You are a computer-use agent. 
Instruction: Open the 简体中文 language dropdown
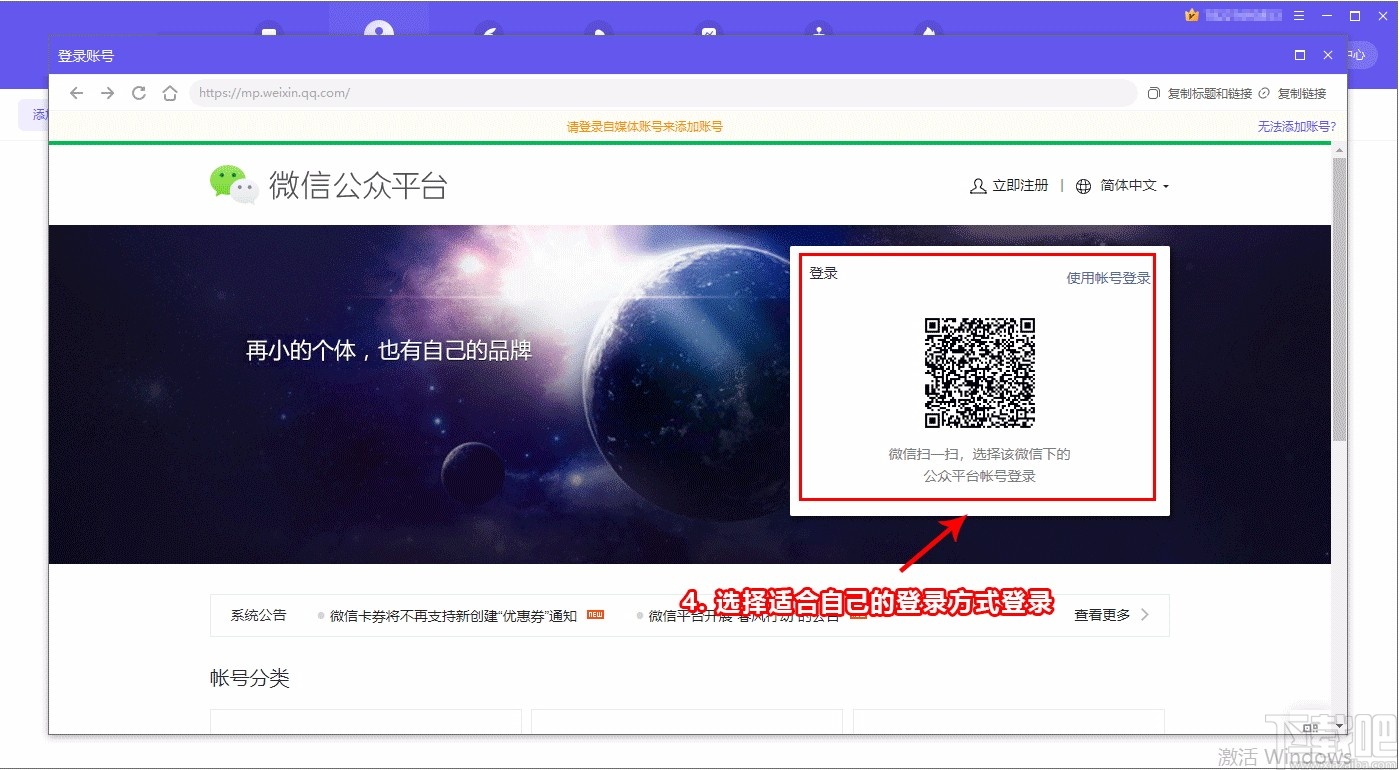[1130, 185]
